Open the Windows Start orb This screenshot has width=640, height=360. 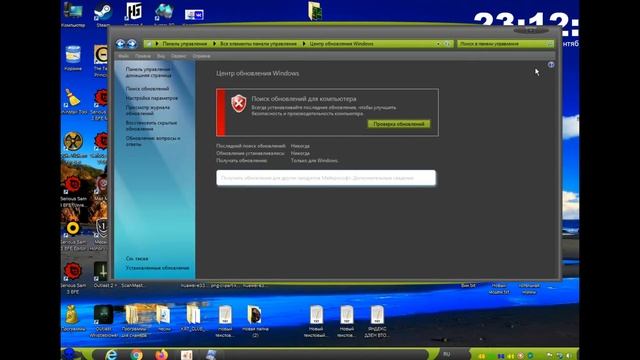(70, 353)
